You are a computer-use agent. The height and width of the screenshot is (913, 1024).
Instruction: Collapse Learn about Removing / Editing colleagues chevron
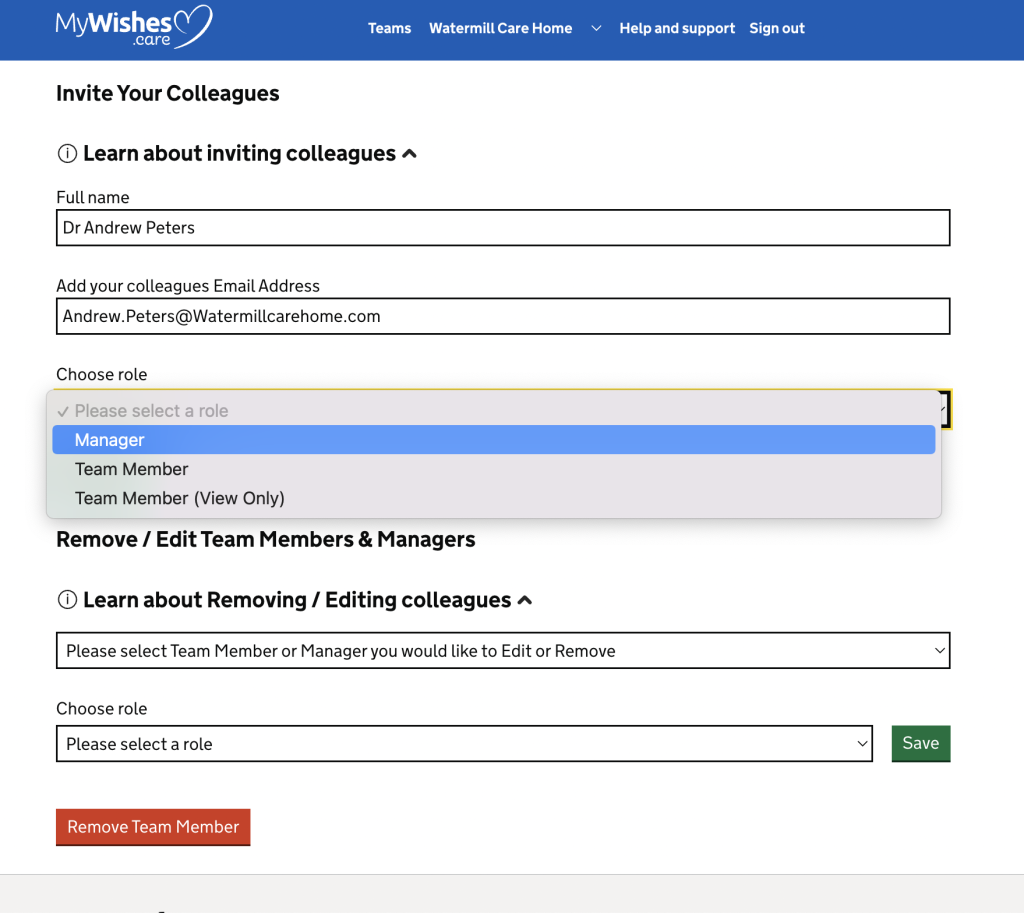pyautogui.click(x=525, y=601)
